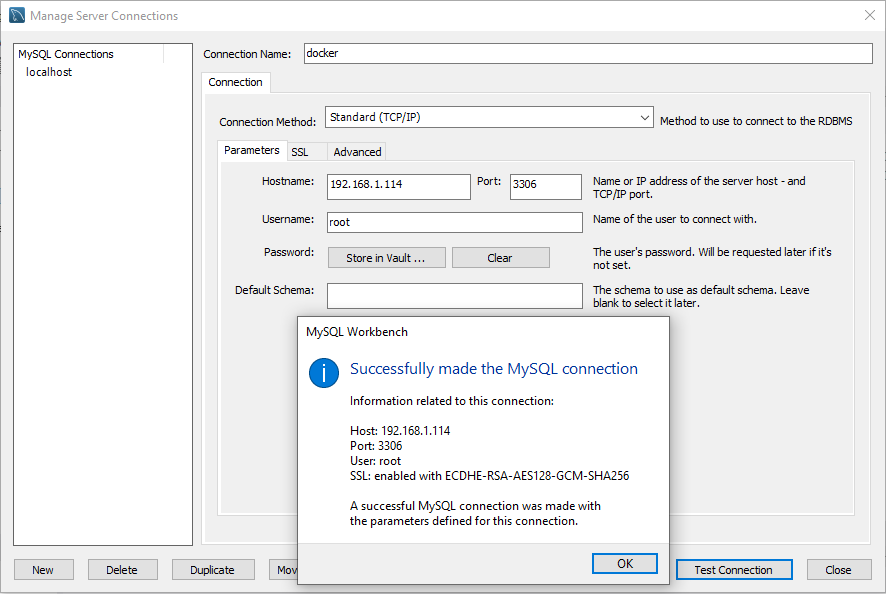The height and width of the screenshot is (594, 886).
Task: Focus the Port input field
Action: [545, 186]
